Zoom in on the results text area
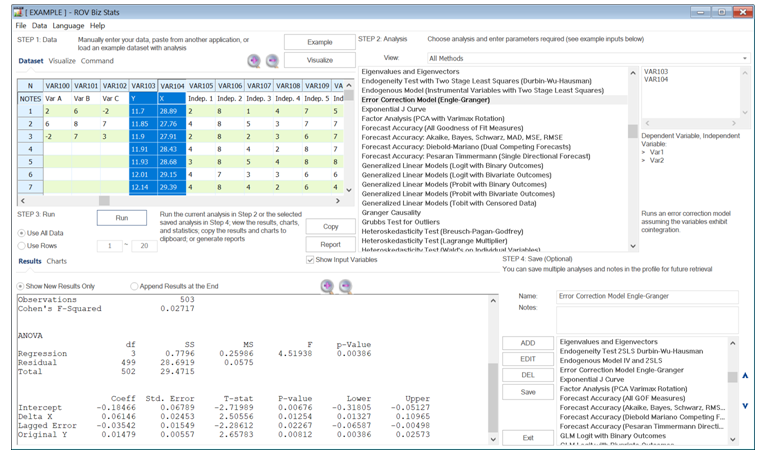This screenshot has width=766, height=455. [x=327, y=286]
